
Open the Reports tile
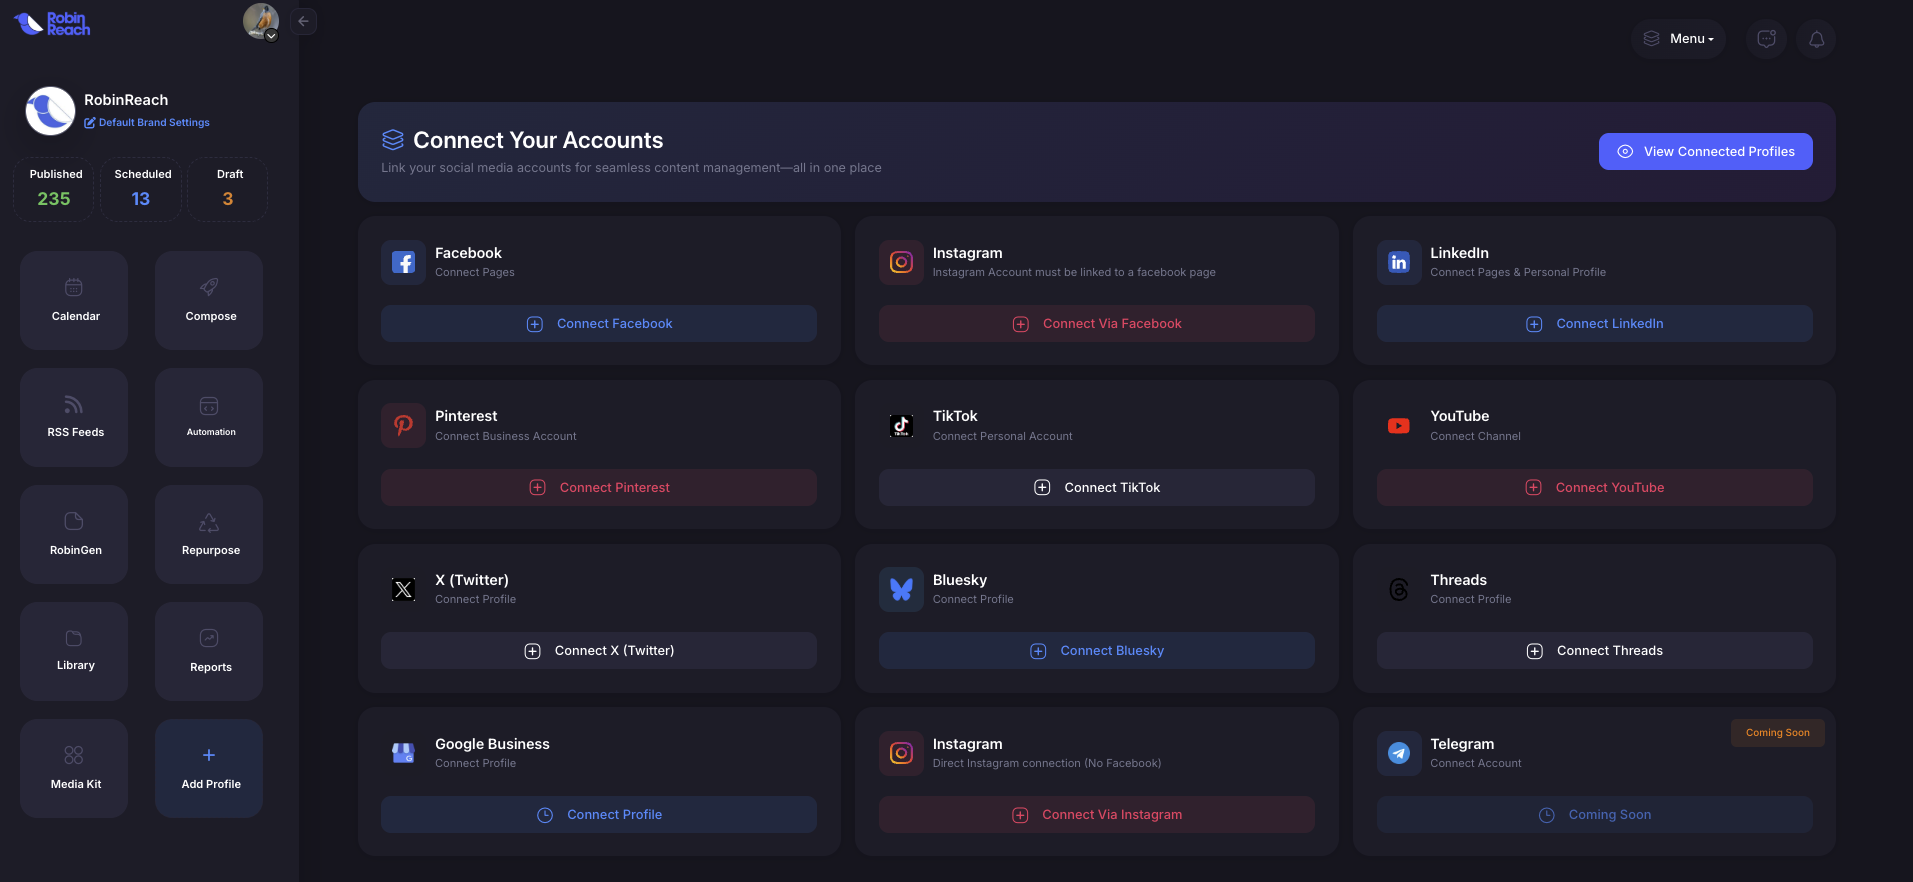tap(209, 651)
